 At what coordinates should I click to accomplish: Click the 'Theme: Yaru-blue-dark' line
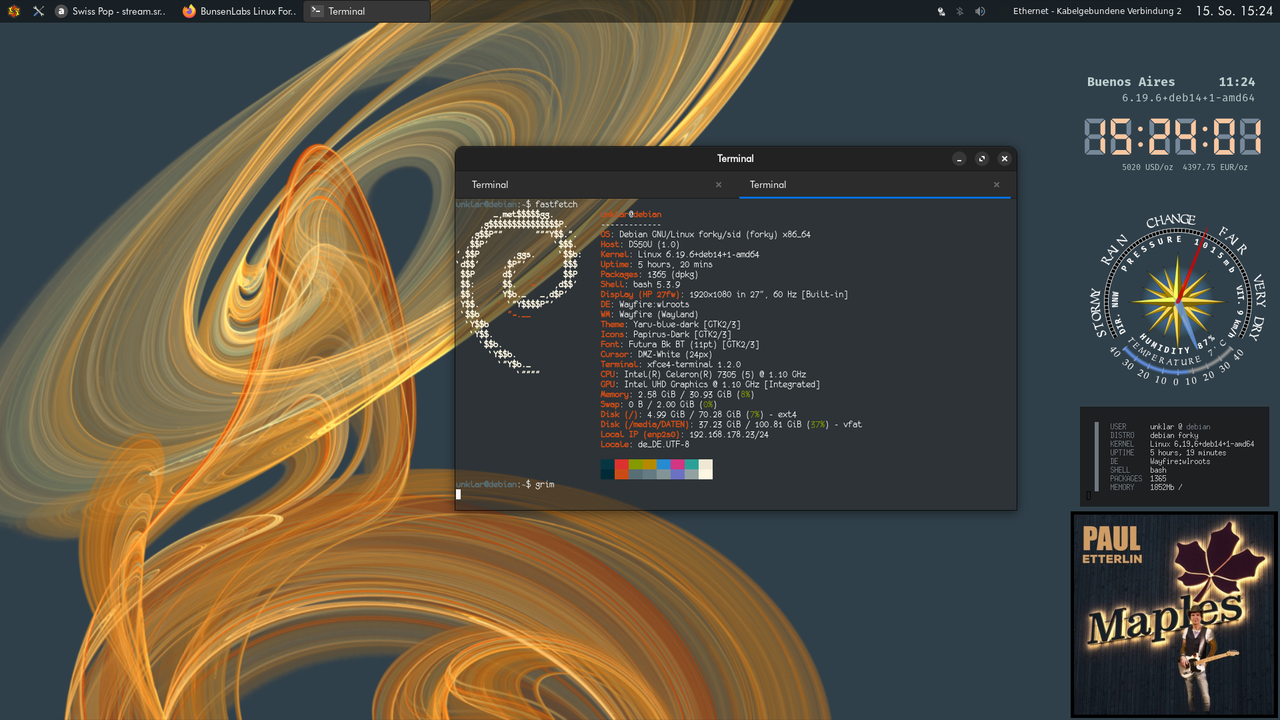pyautogui.click(x=670, y=324)
